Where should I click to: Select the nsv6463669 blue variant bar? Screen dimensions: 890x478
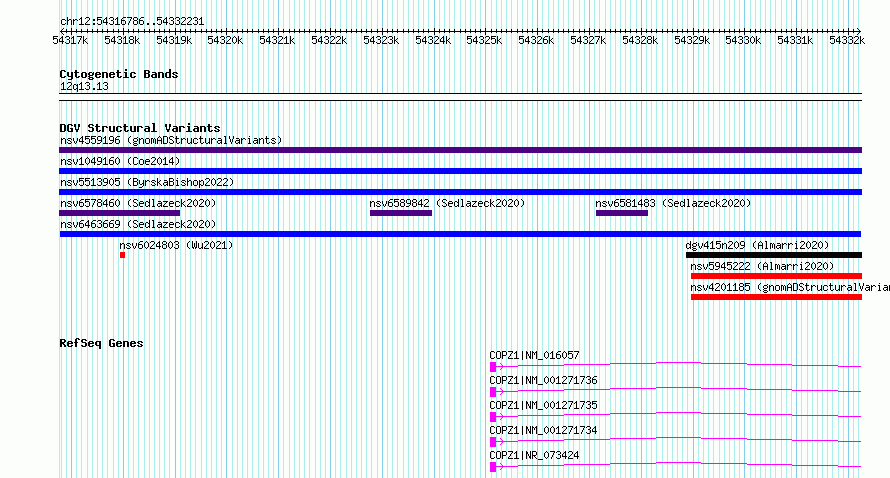point(460,234)
